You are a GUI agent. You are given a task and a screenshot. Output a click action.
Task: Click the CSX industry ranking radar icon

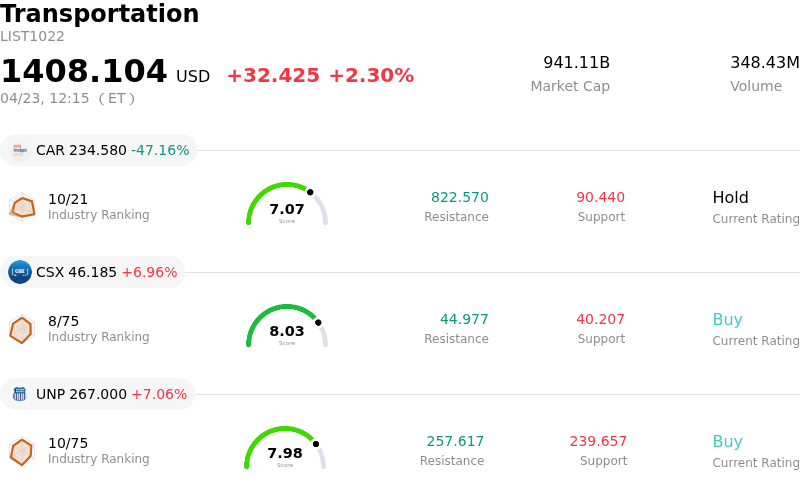(21, 329)
